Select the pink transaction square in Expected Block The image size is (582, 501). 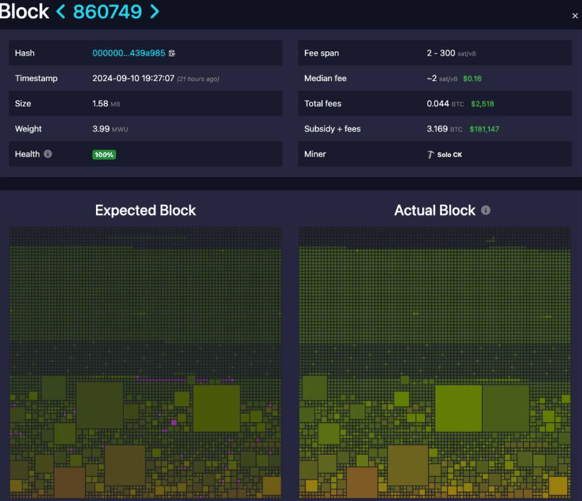pos(173,422)
